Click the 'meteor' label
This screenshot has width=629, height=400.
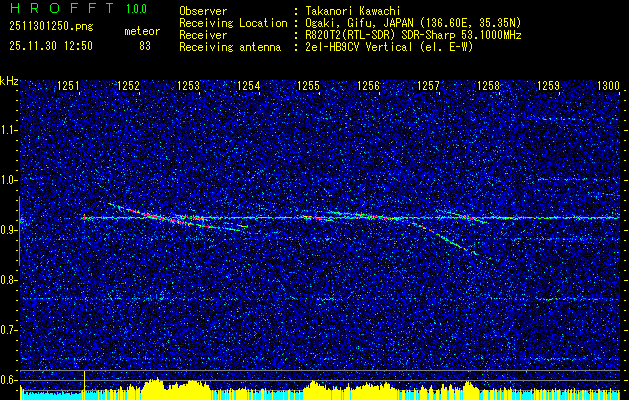point(142,31)
